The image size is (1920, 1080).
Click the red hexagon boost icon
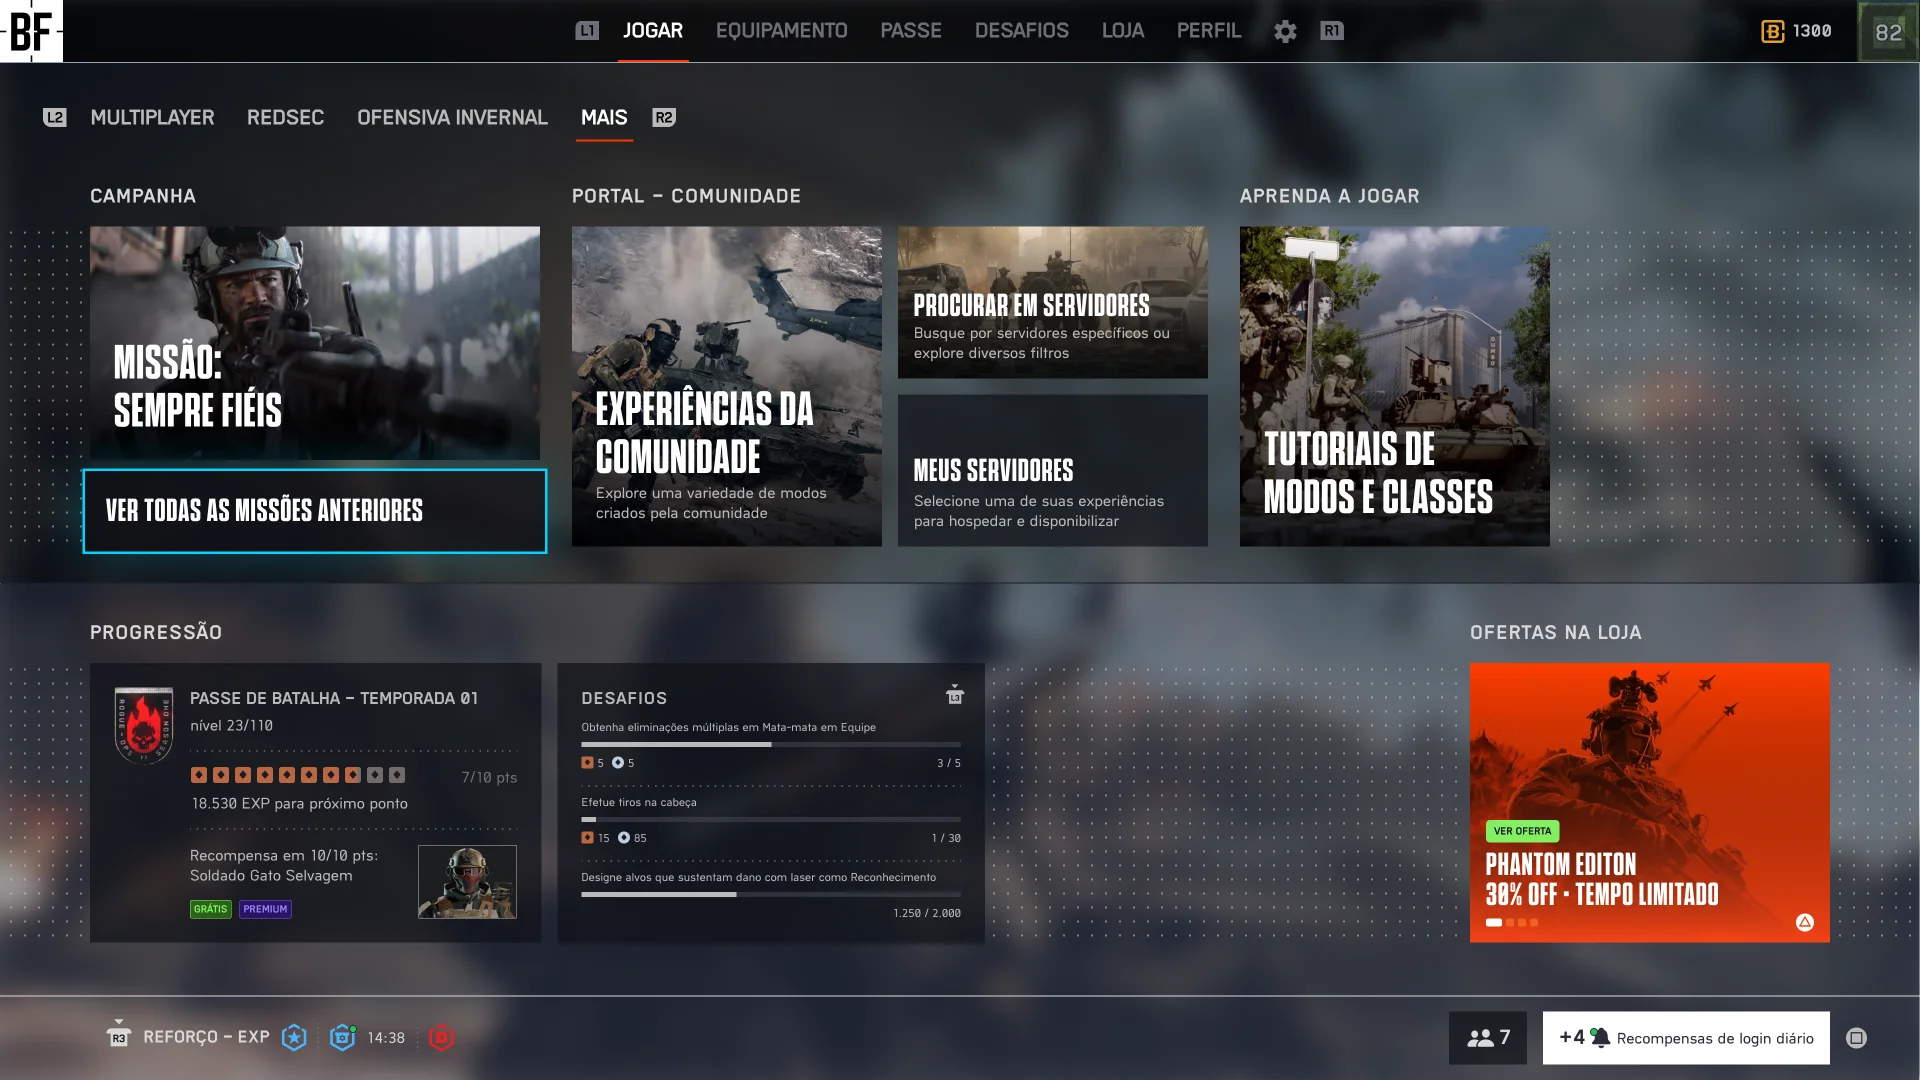[x=441, y=1038]
